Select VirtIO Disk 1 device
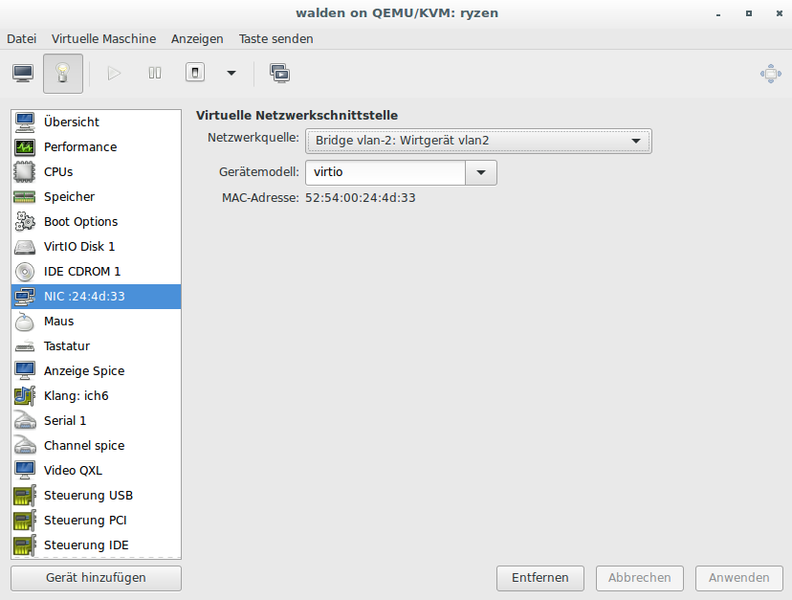The width and height of the screenshot is (792, 600). pyautogui.click(x=79, y=246)
